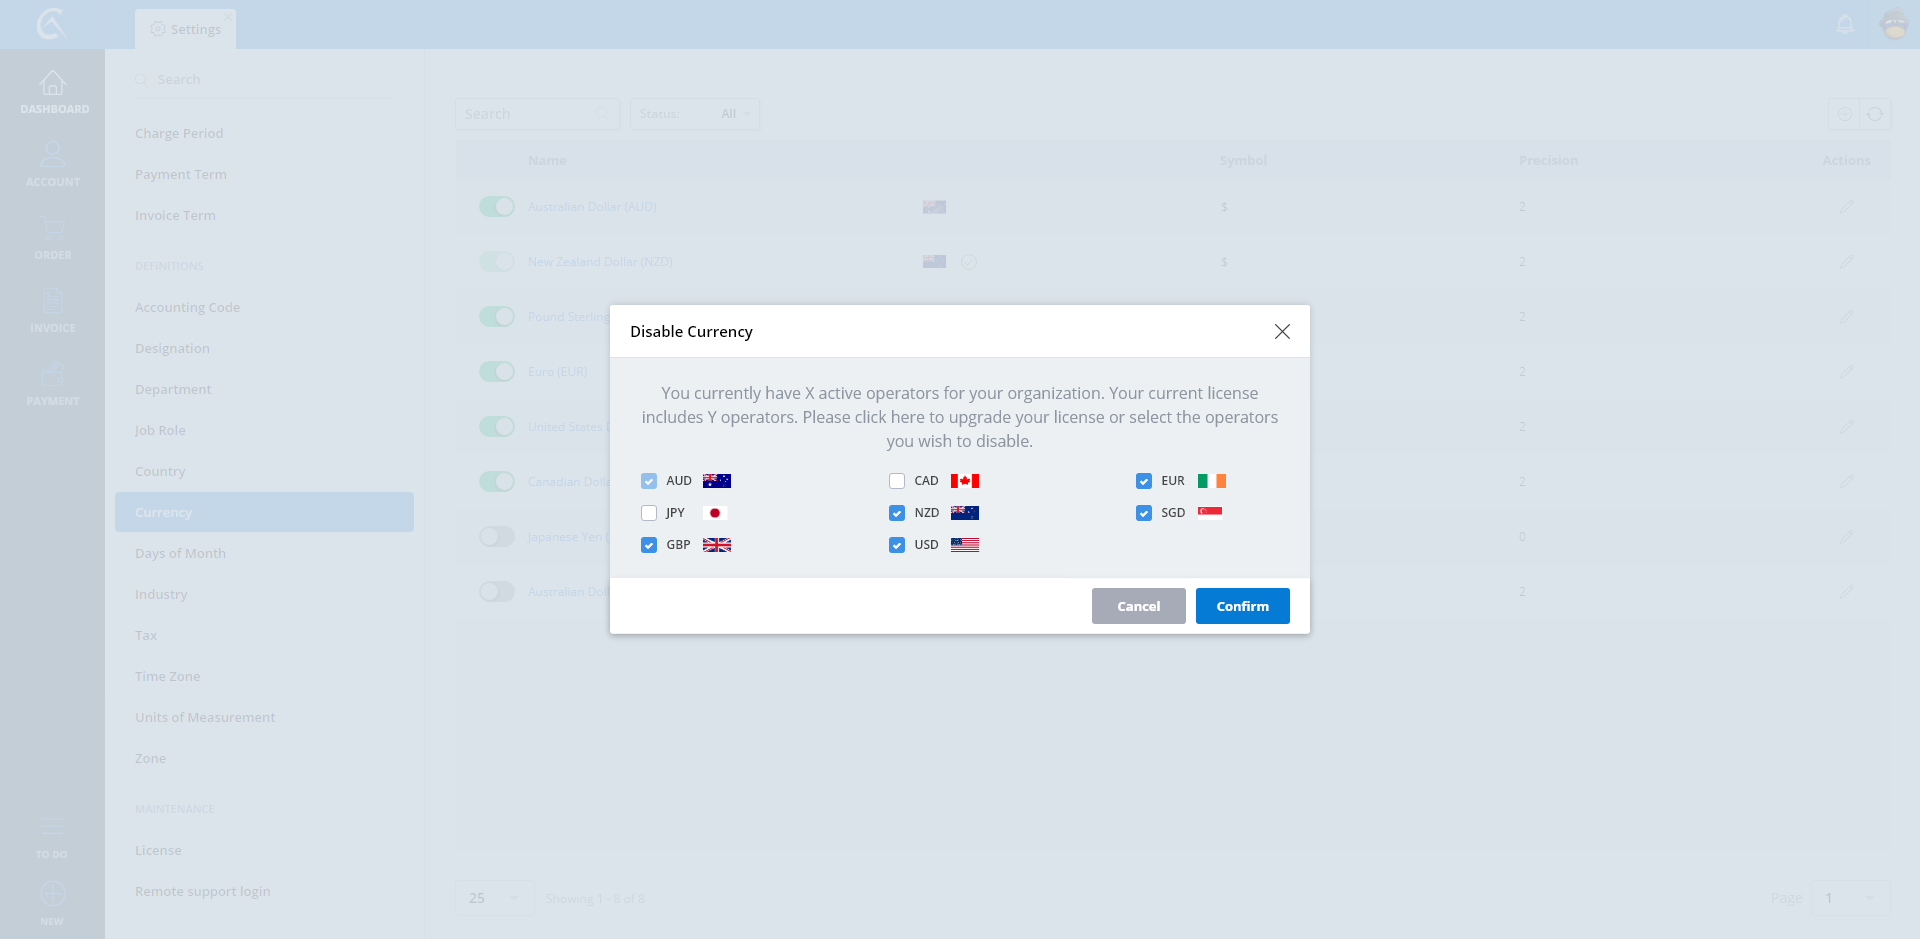1920x939 pixels.
Task: Click the refresh icon above the table
Action: (x=1875, y=114)
